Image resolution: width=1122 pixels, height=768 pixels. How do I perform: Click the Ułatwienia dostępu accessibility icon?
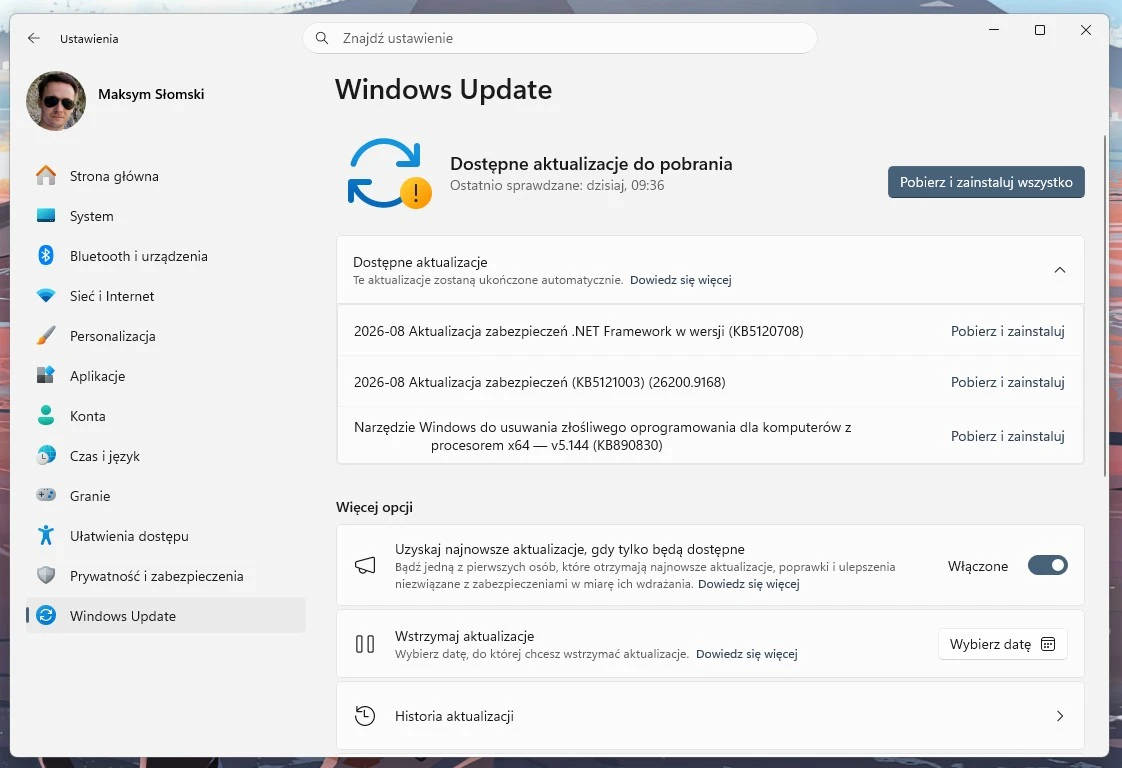click(46, 535)
